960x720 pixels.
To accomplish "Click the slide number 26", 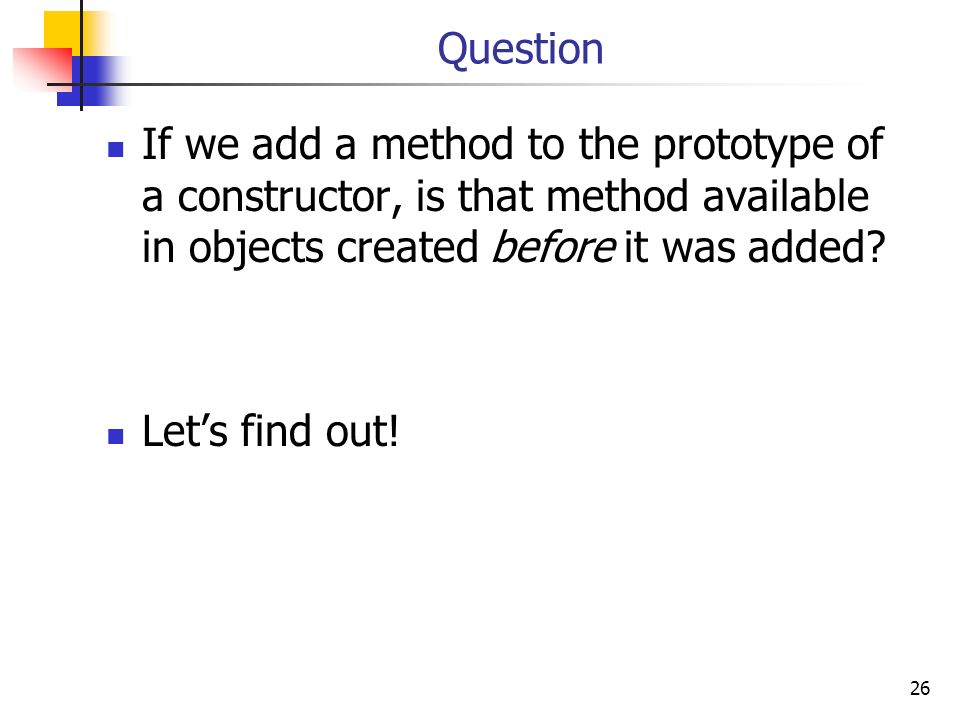I will (920, 689).
